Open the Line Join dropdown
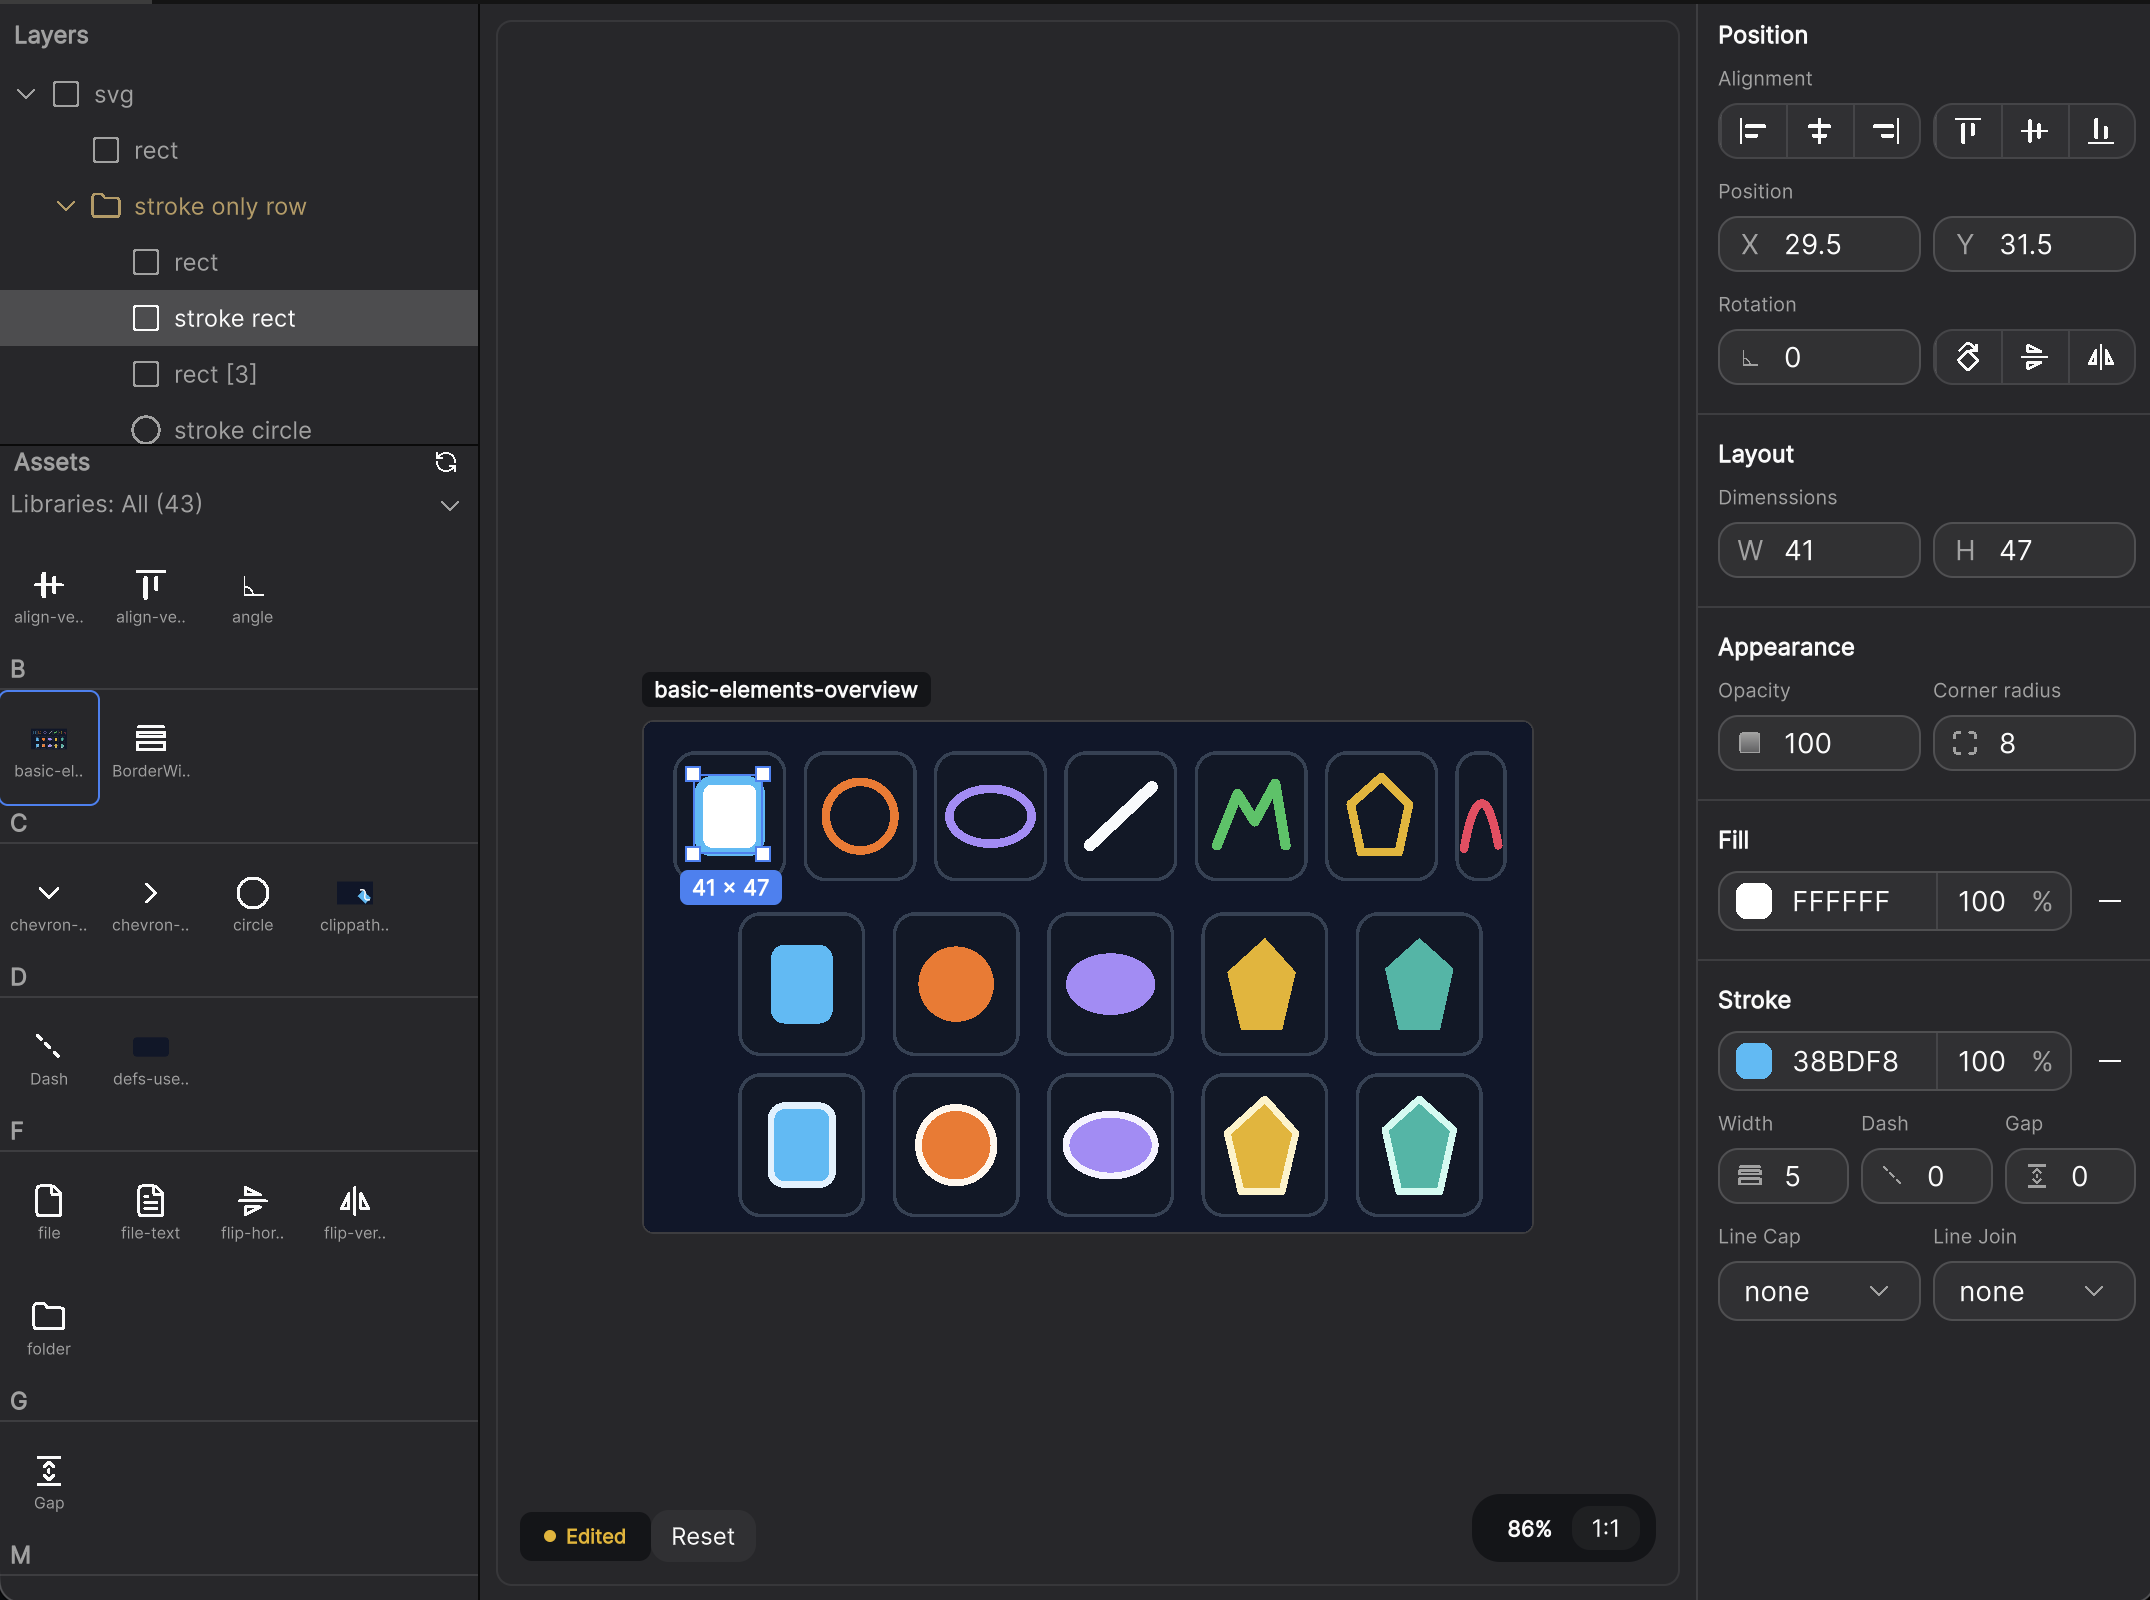This screenshot has width=2150, height=1600. [x=2033, y=1291]
